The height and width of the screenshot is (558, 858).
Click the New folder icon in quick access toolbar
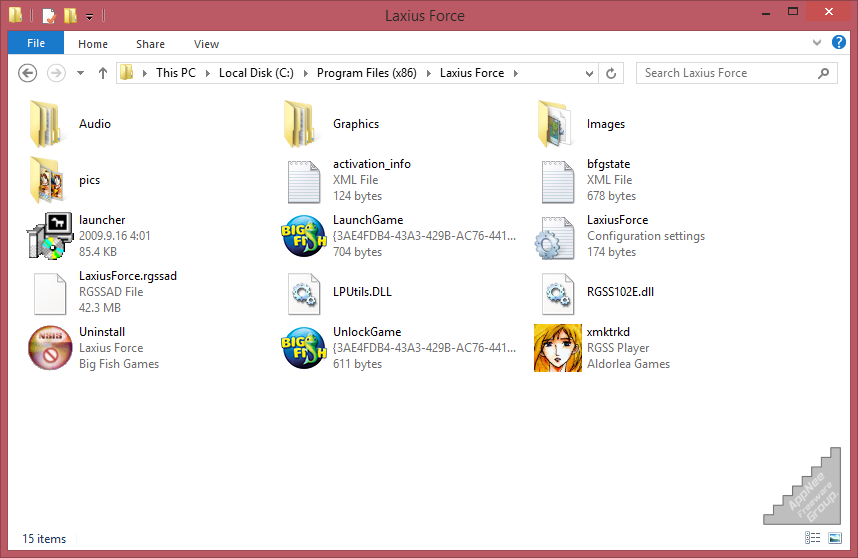click(70, 15)
